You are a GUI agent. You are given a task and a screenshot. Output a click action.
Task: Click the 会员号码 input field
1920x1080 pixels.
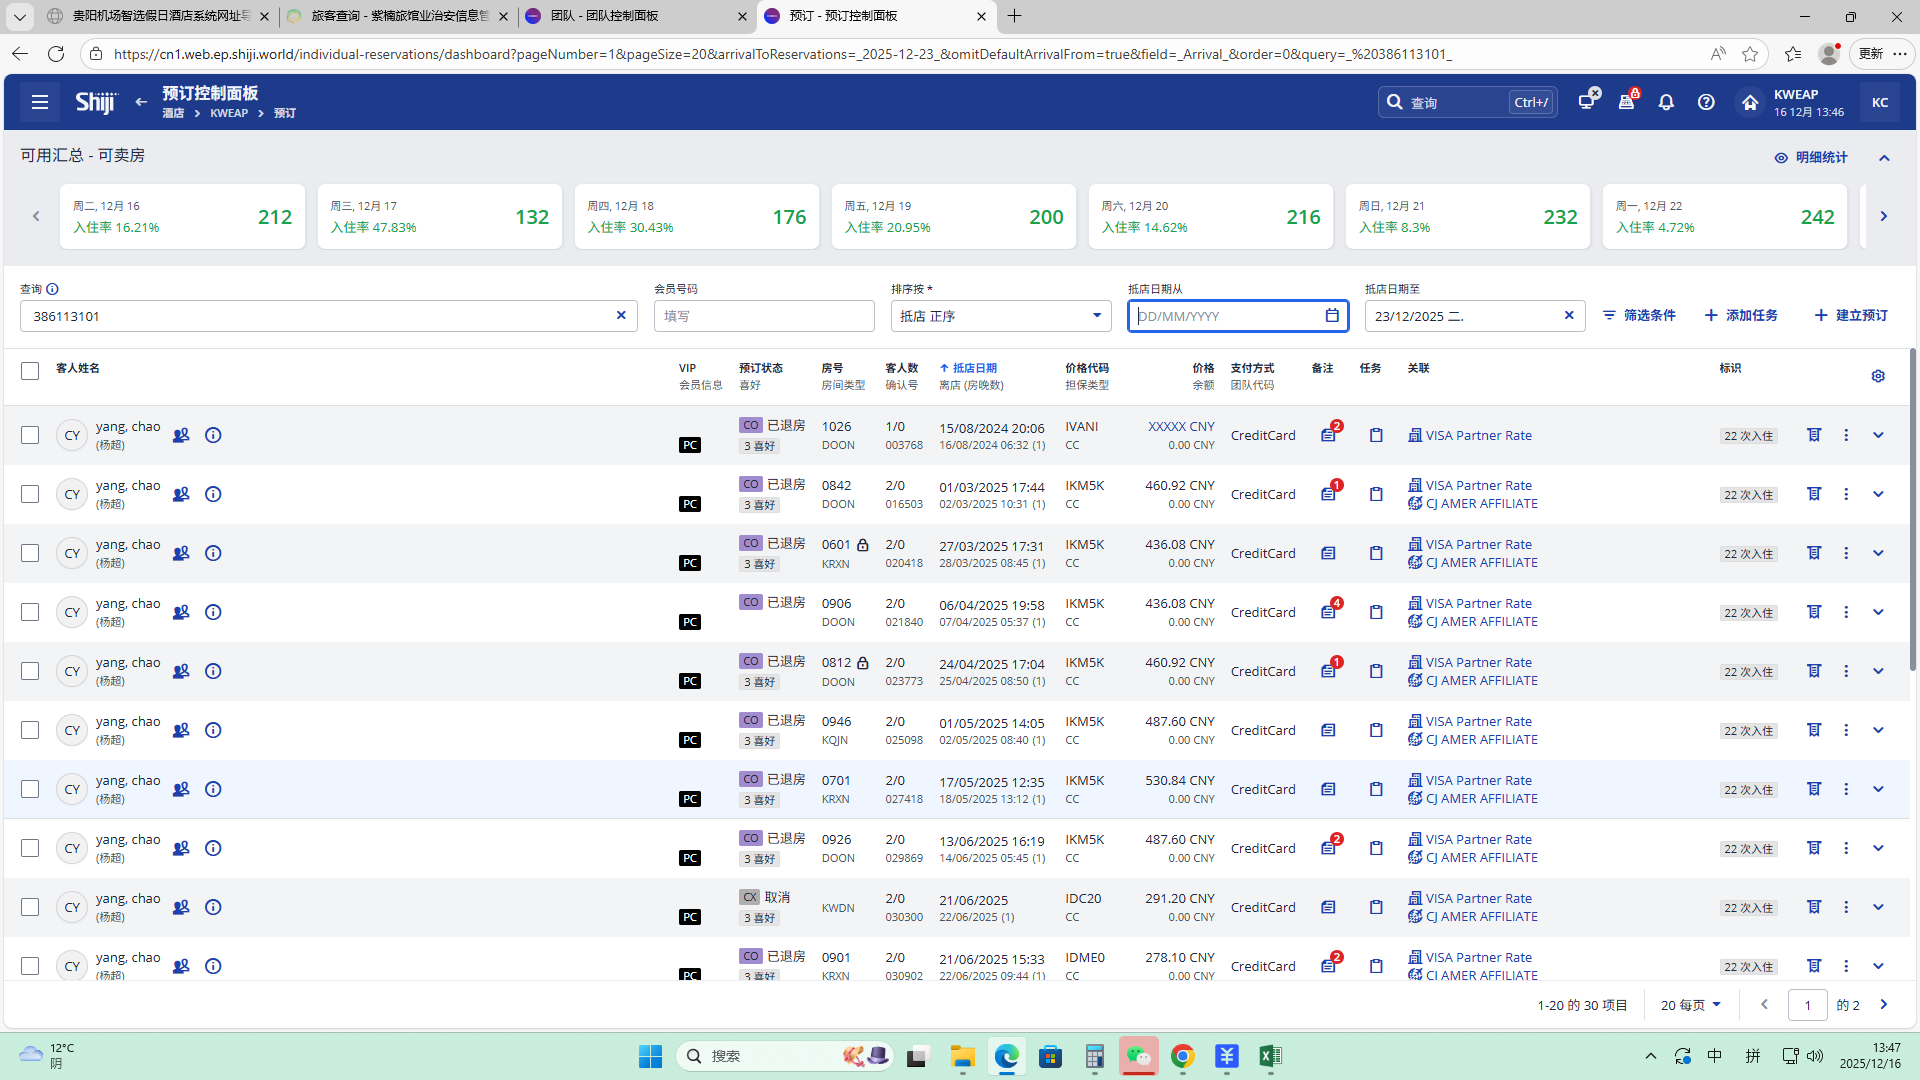(x=764, y=316)
